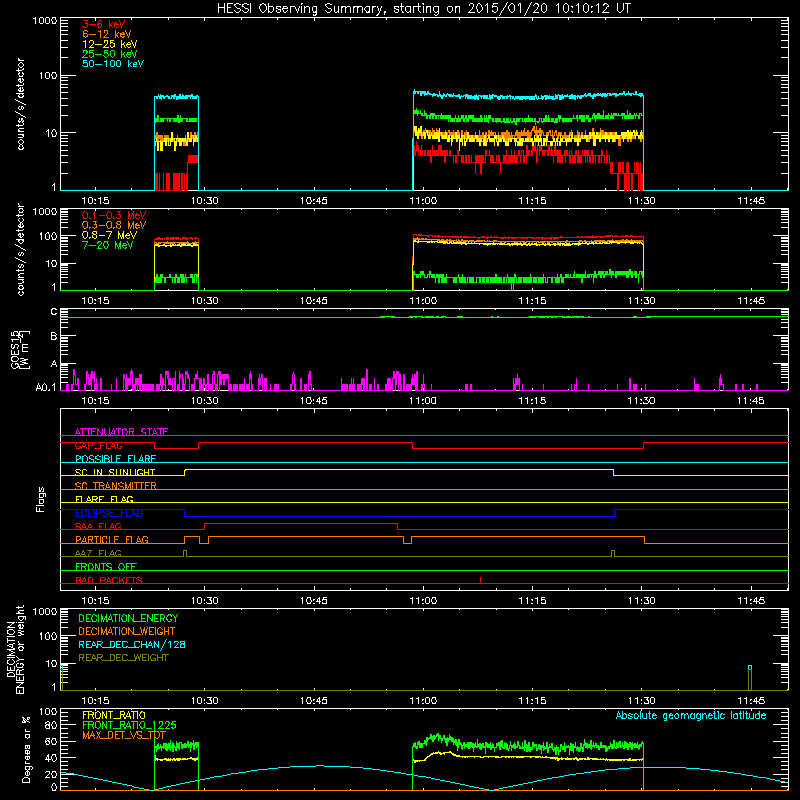Image resolution: width=800 pixels, height=800 pixels.
Task: Click the 0.1-0.3 MeV legend label
Action: point(114,215)
